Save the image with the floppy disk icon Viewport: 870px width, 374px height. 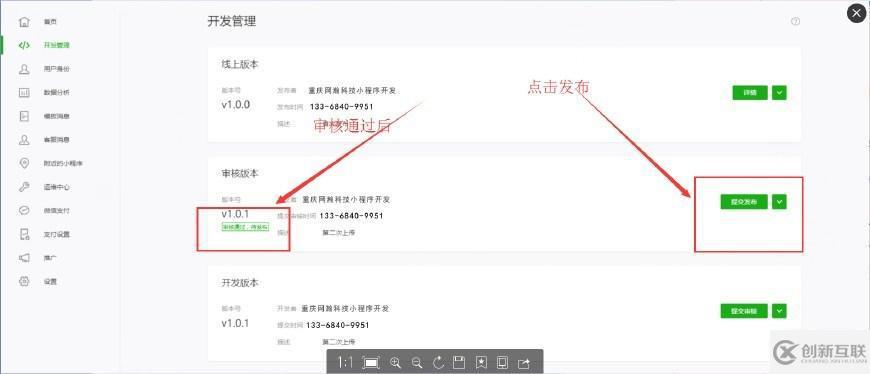(459, 363)
